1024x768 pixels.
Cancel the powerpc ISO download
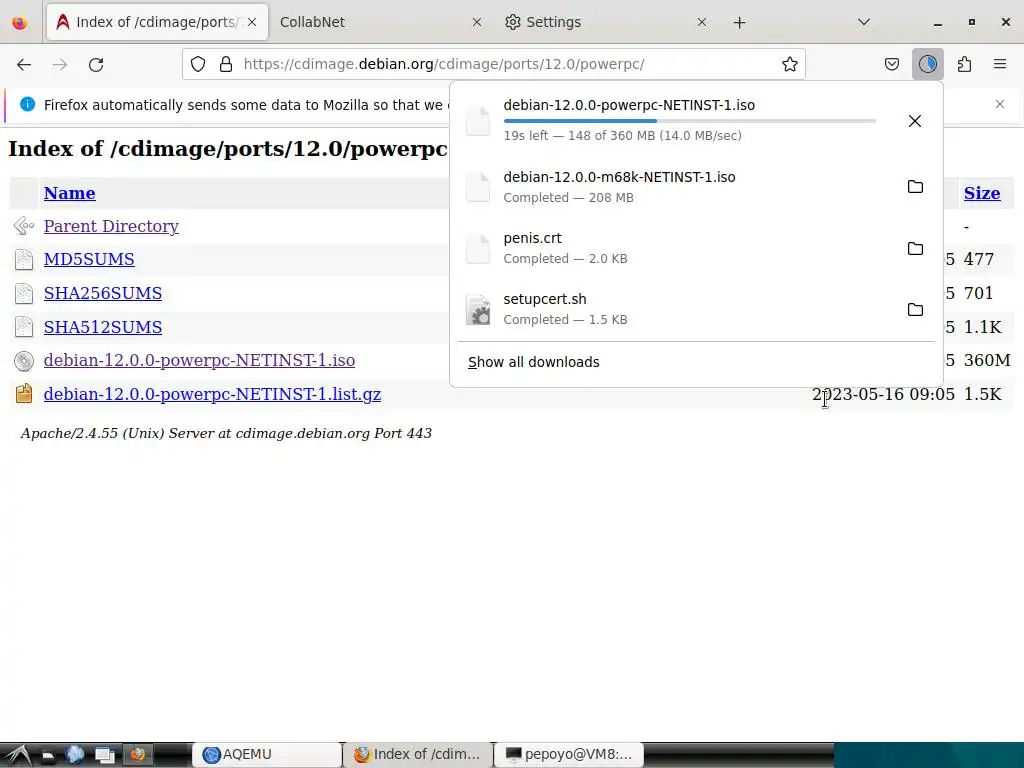[x=915, y=121]
